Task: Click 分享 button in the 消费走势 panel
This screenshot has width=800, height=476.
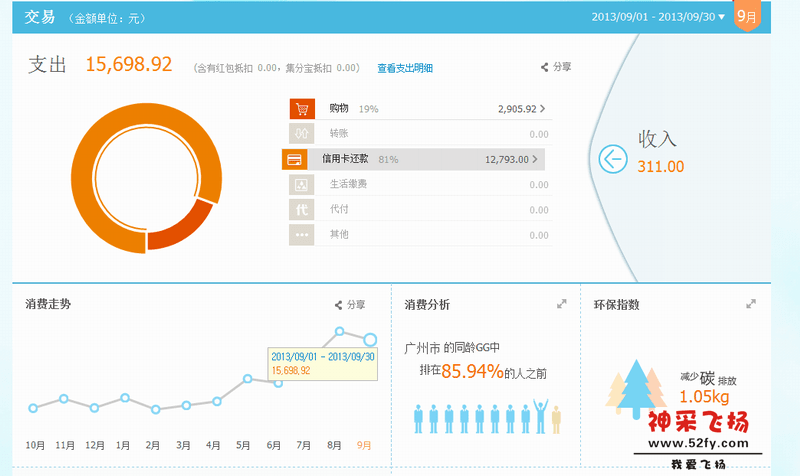Action: coord(350,305)
